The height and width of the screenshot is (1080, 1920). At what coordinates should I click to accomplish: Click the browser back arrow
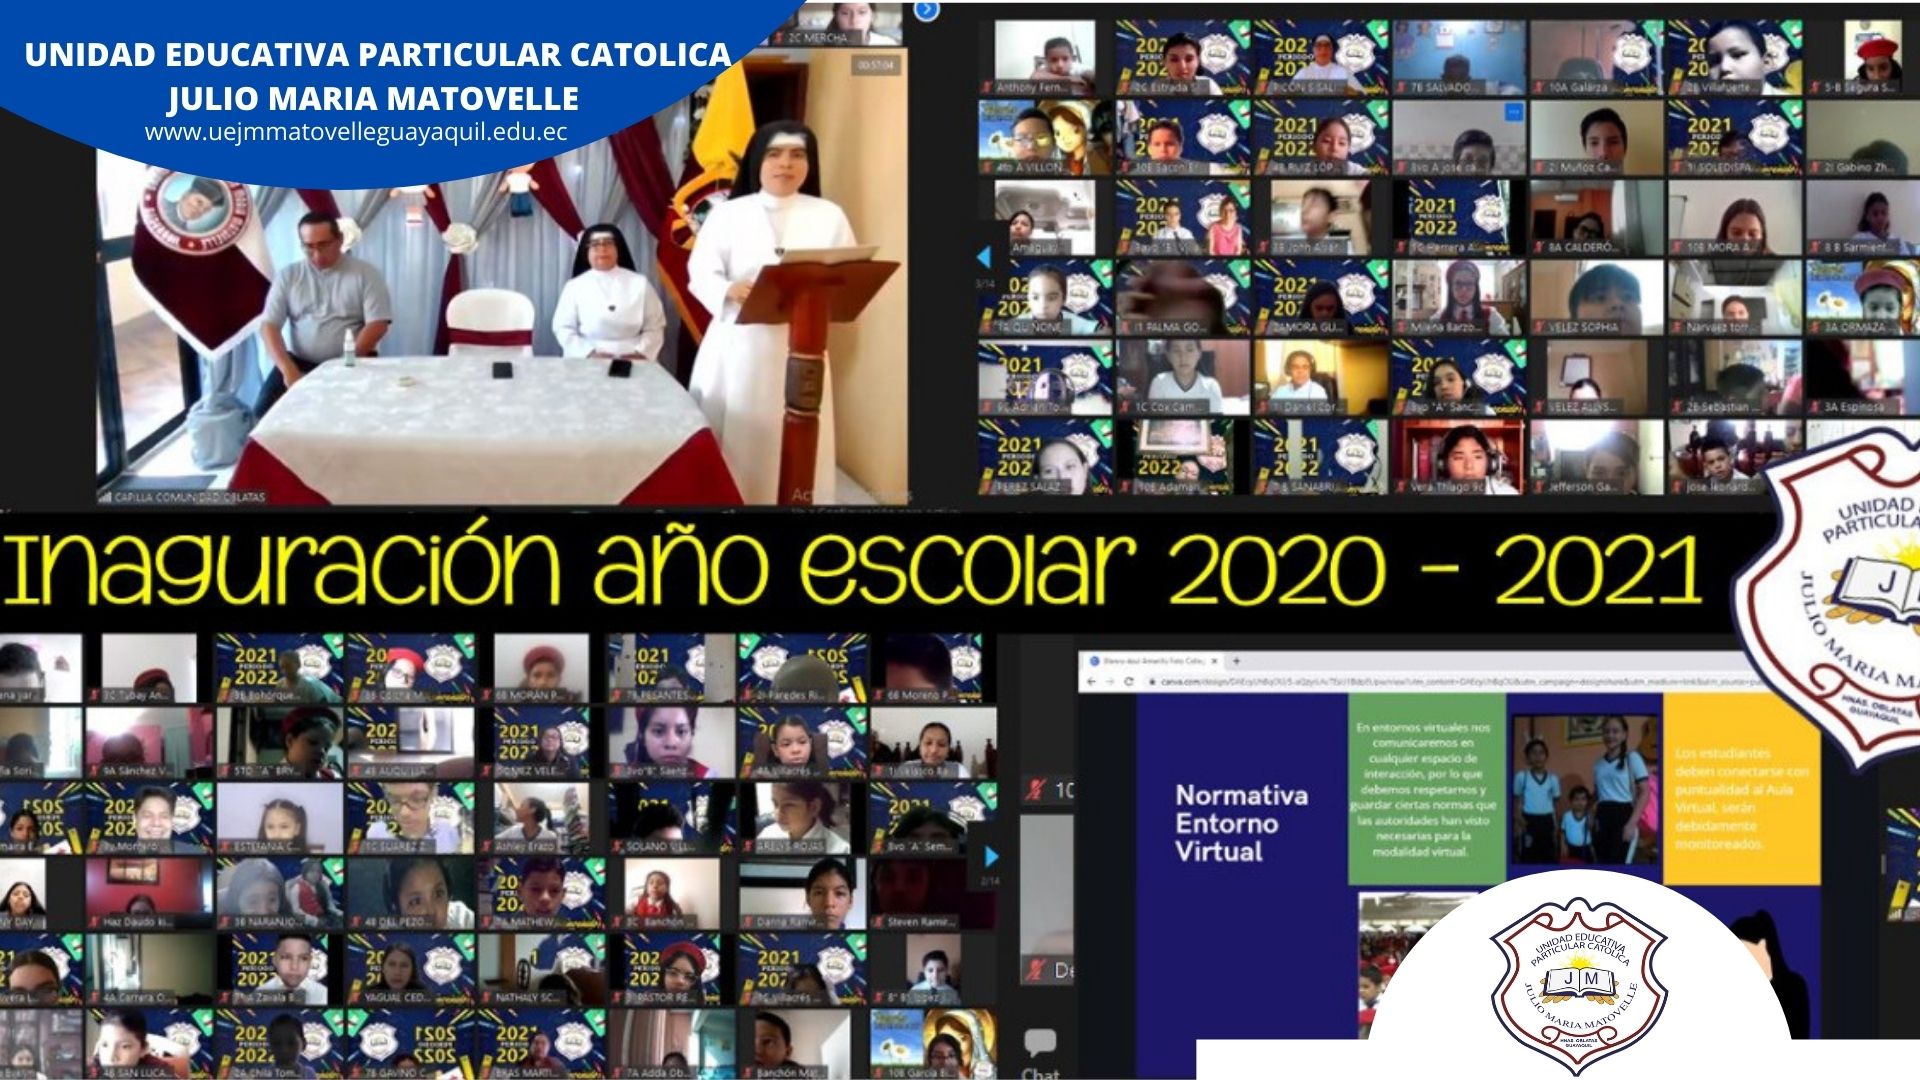pos(1091,681)
